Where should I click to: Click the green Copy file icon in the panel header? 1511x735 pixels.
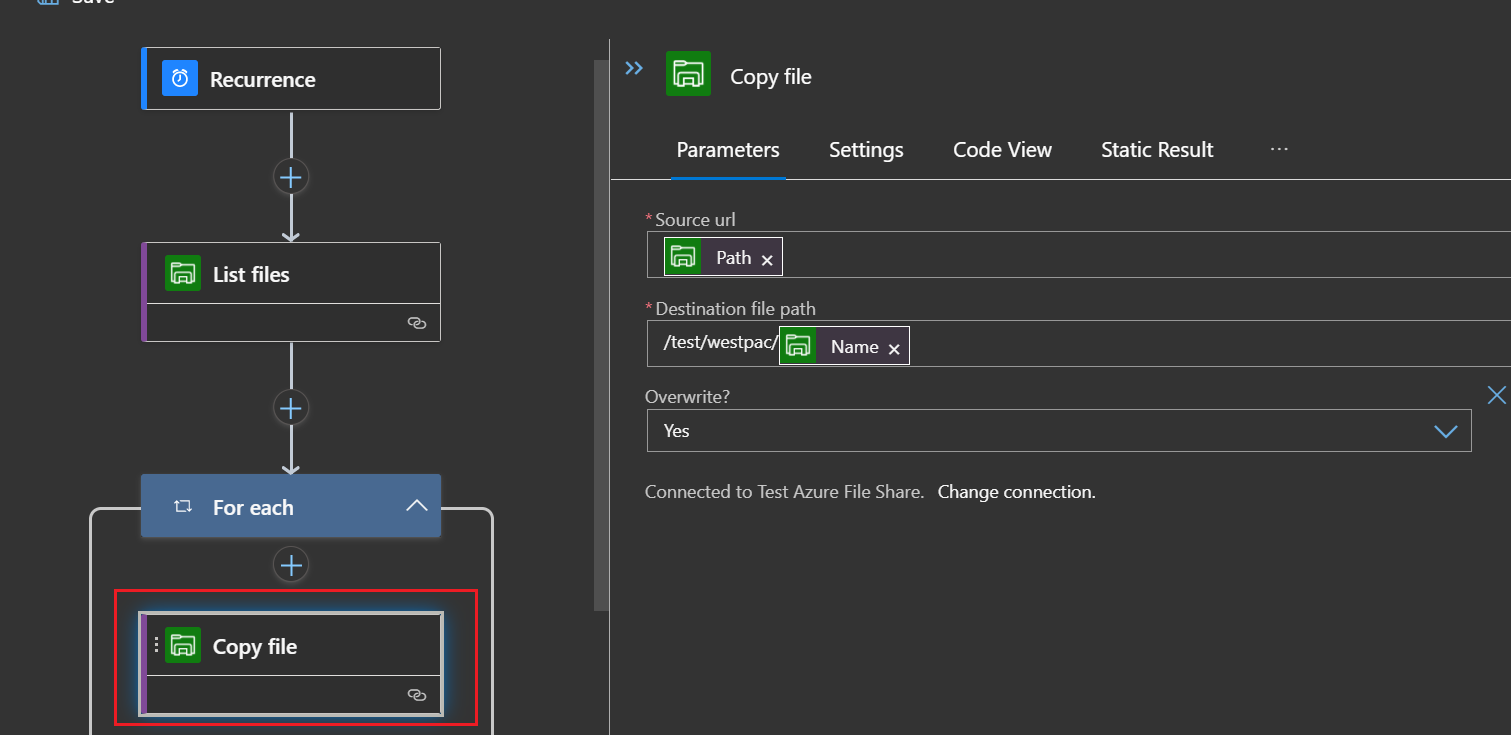[x=688, y=74]
